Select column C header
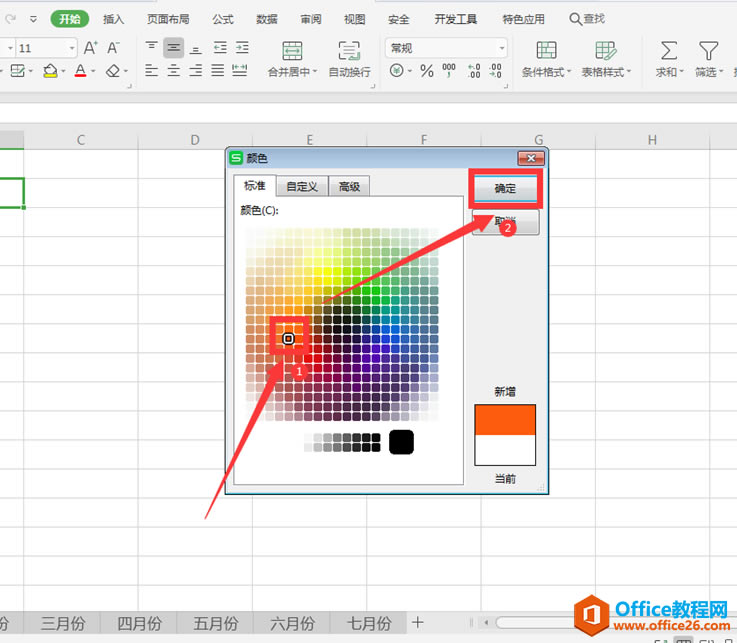Image resolution: width=737 pixels, height=643 pixels. 81,140
